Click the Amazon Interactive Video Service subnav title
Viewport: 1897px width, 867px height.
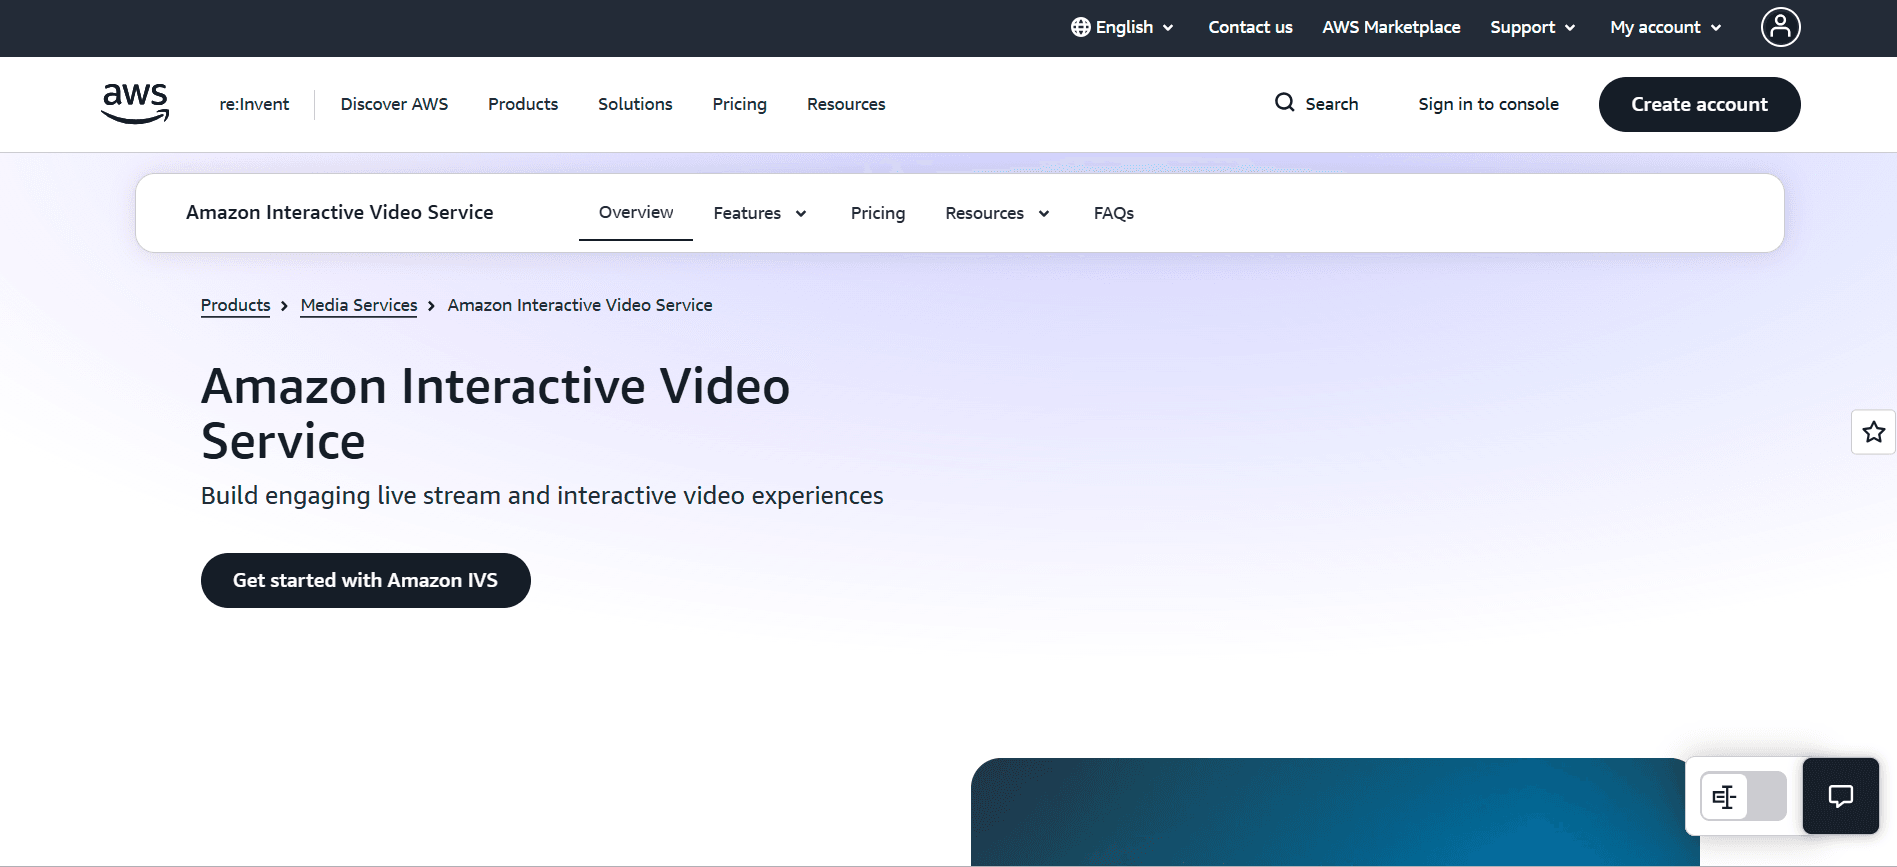(x=340, y=212)
